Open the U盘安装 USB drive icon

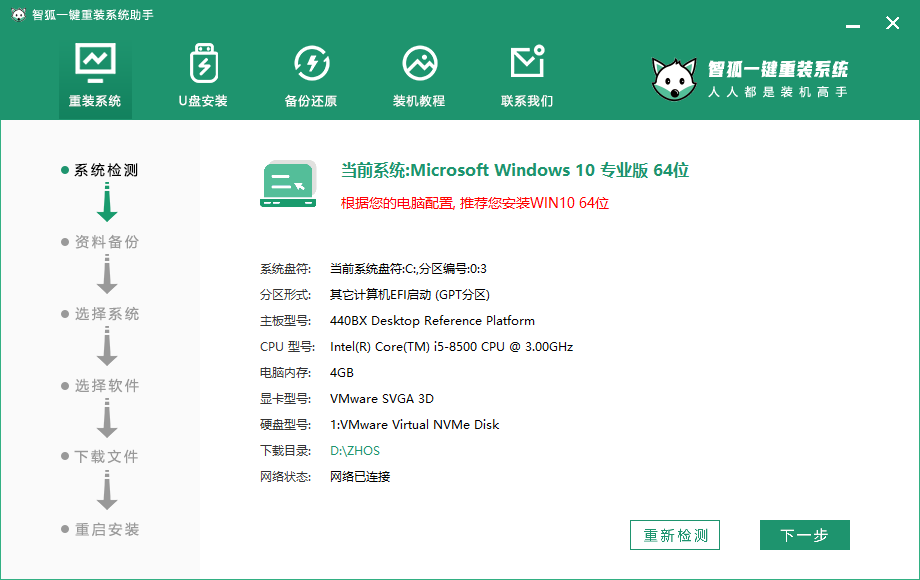coord(203,64)
